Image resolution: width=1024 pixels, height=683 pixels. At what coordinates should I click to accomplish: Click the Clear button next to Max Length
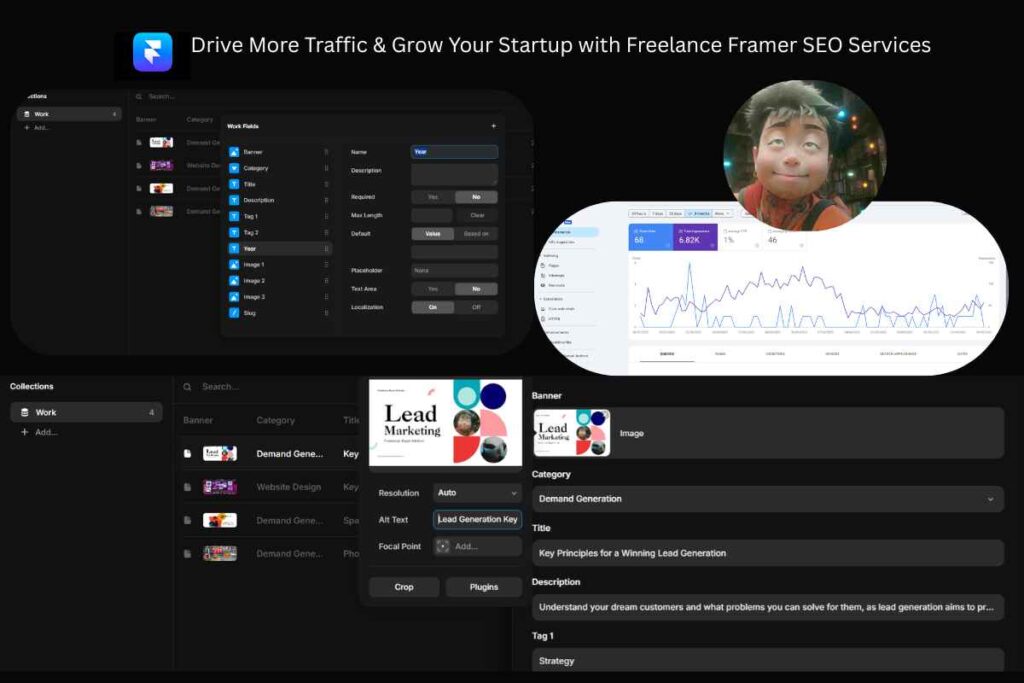(x=478, y=215)
